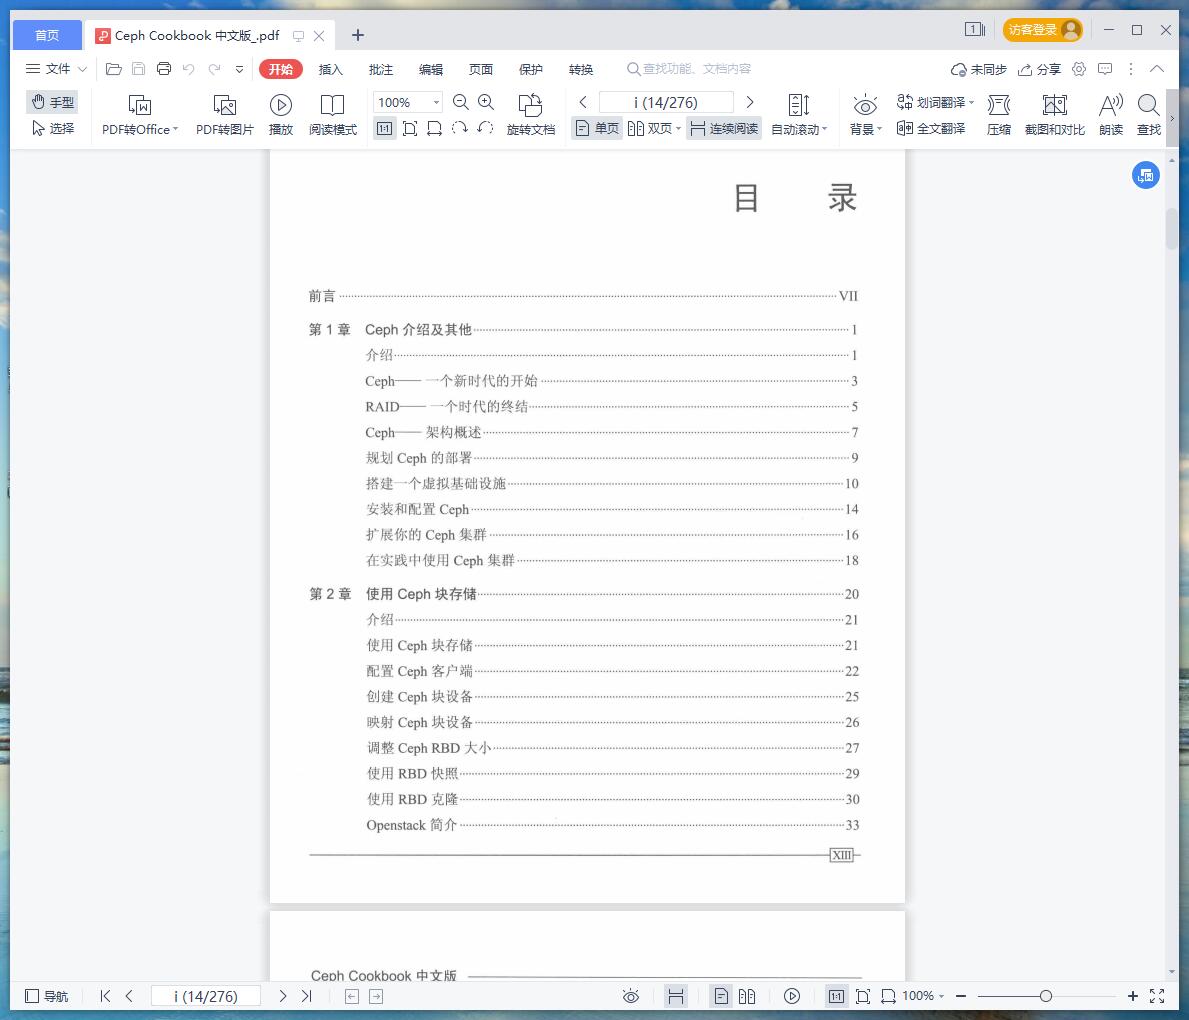Viewport: 1189px width, 1020px height.
Task: Open the 查找 search tool
Action: click(x=1149, y=114)
